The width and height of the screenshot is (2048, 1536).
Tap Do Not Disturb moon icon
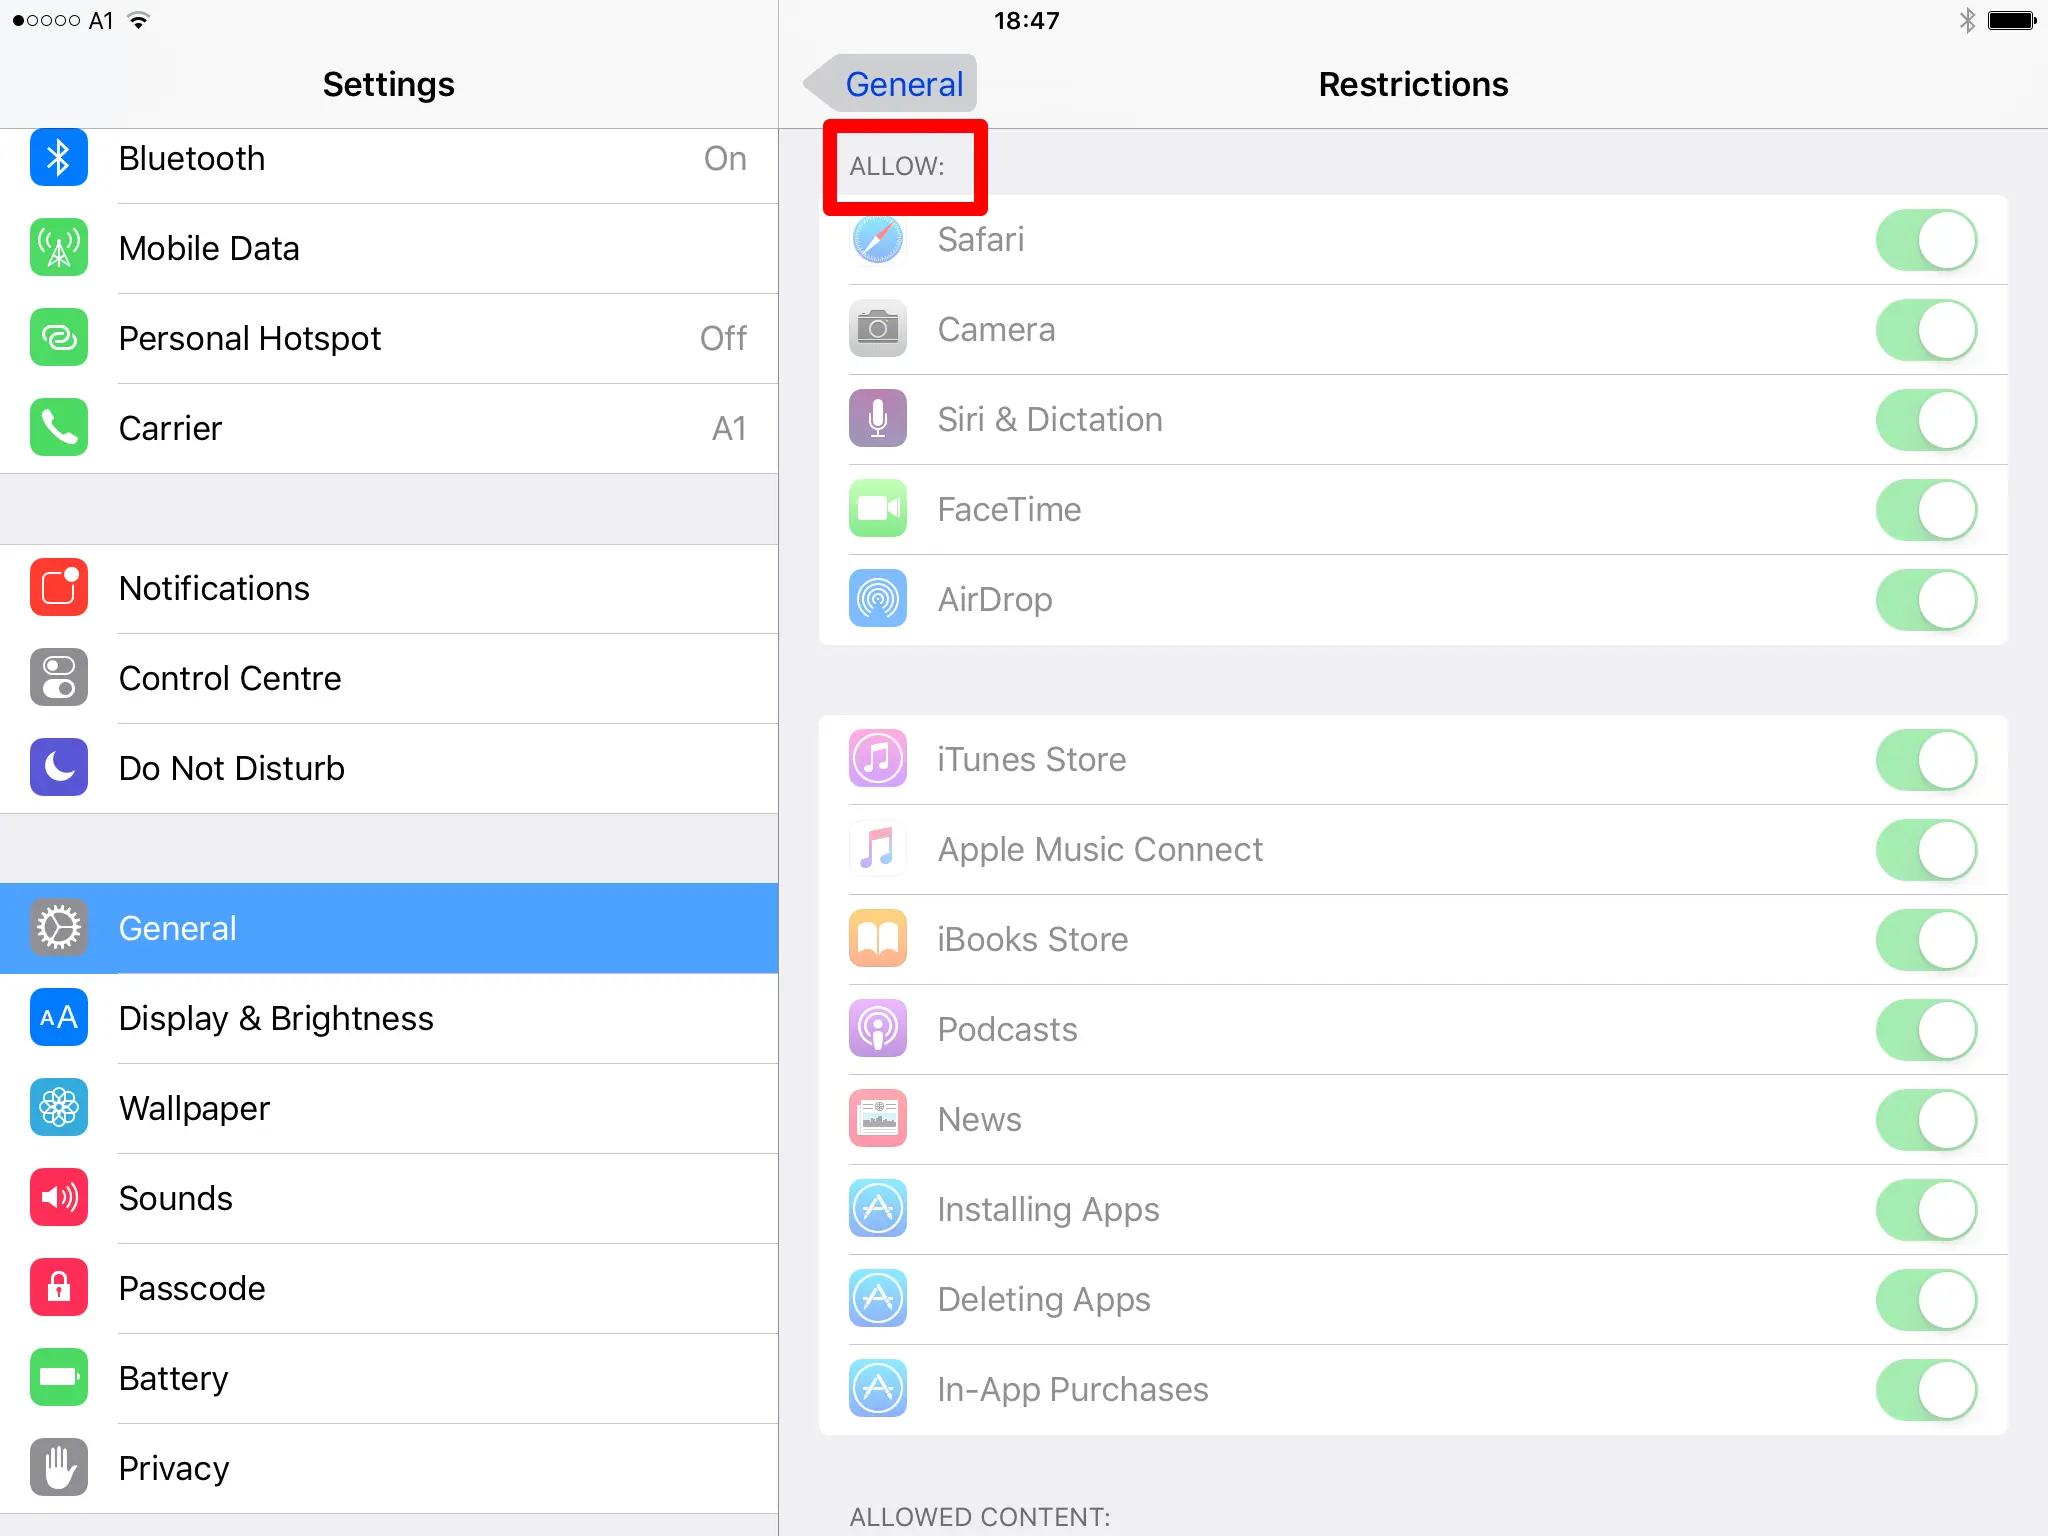[x=59, y=768]
